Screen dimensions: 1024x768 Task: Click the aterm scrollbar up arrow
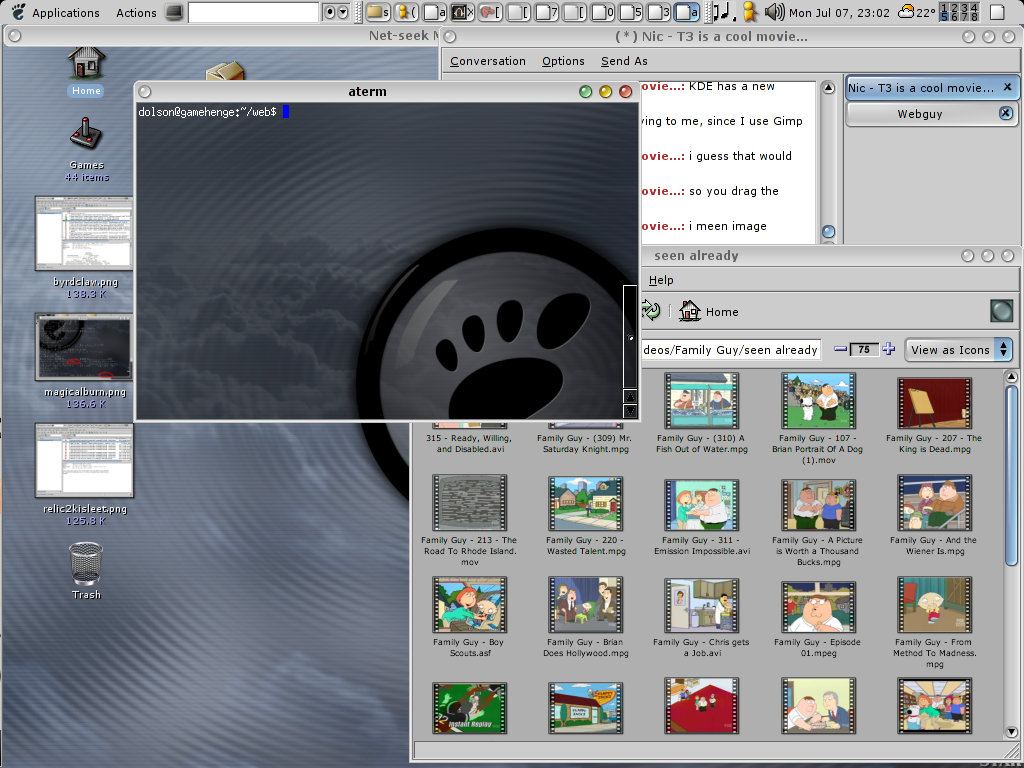[630, 396]
